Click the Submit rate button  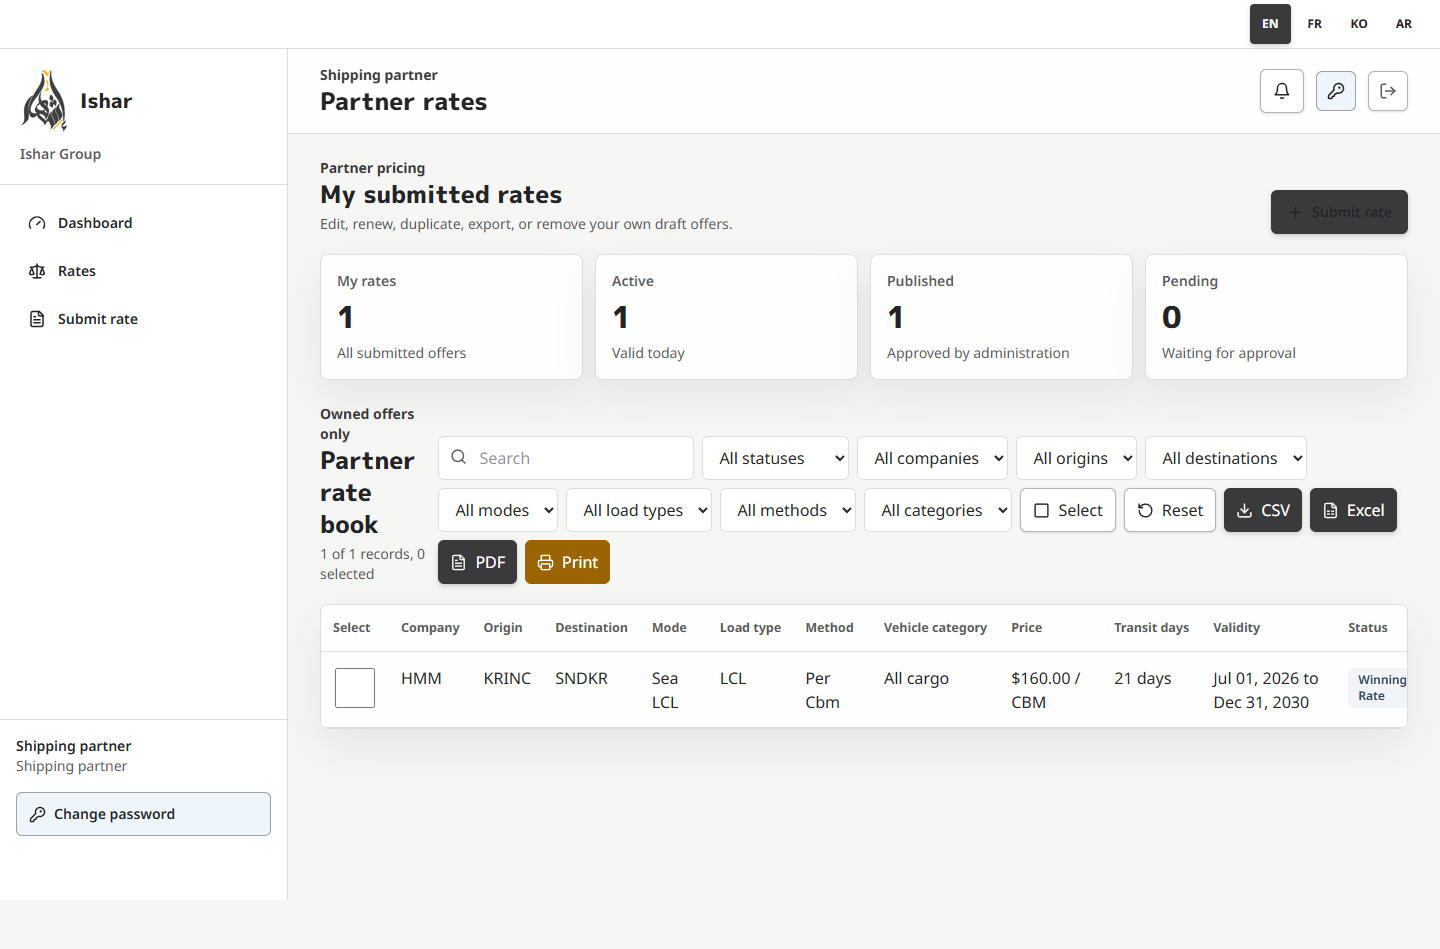(1339, 212)
